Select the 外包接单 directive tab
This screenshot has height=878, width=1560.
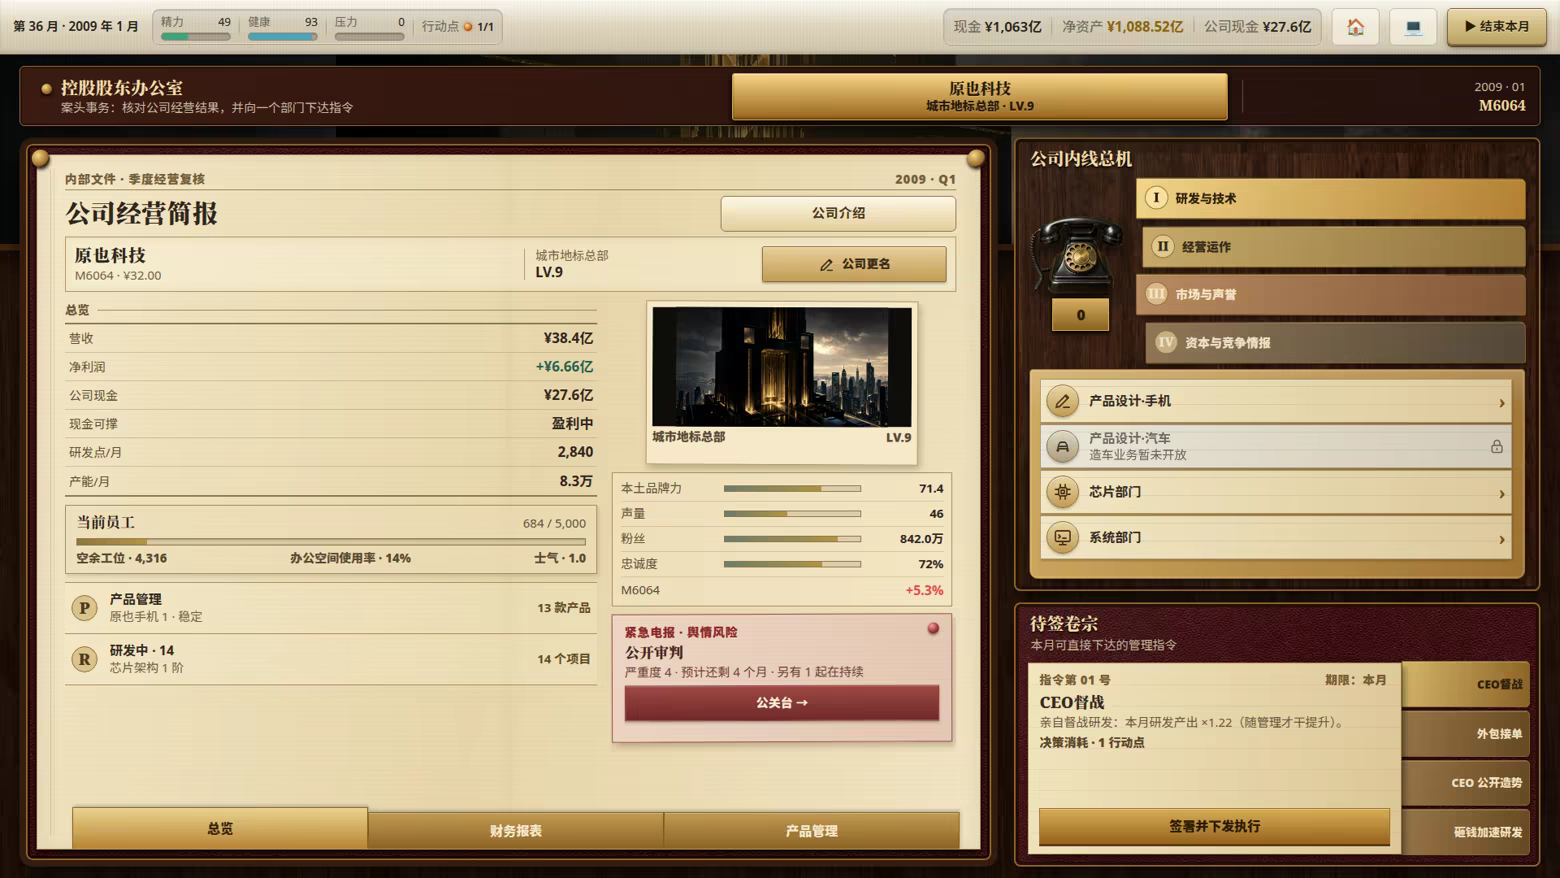(x=1466, y=733)
